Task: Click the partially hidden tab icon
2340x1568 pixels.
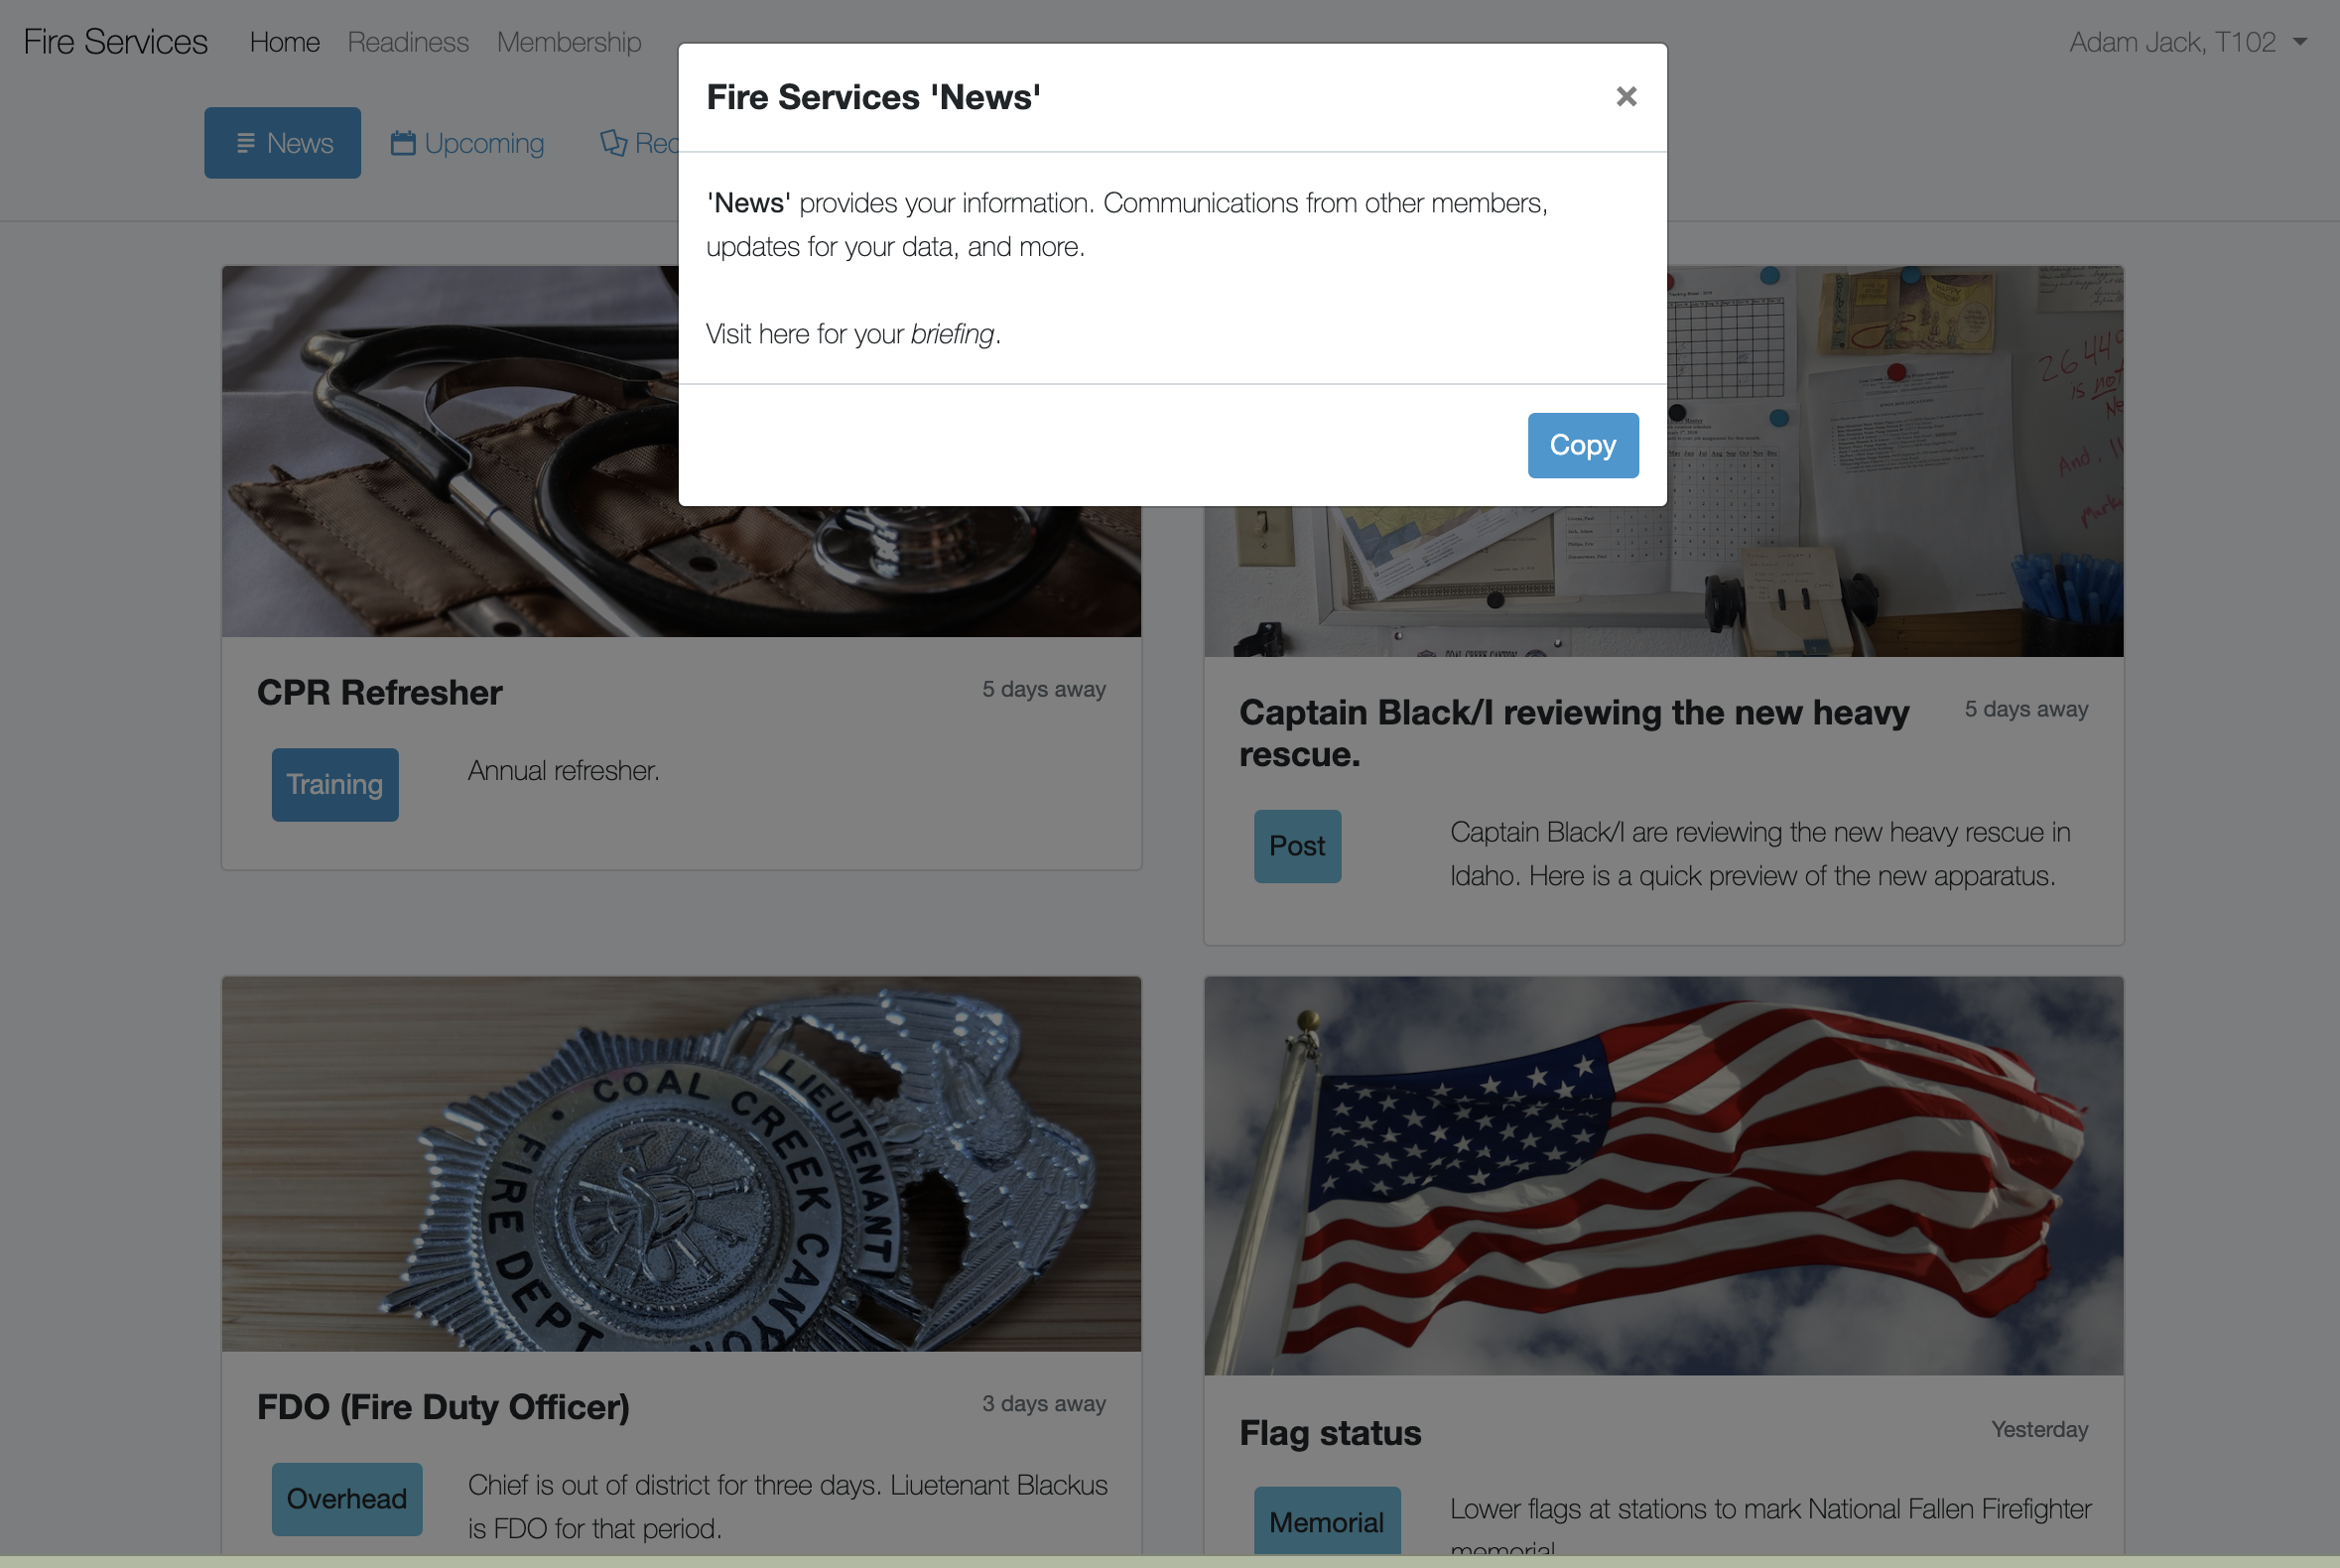Action: [x=613, y=144]
